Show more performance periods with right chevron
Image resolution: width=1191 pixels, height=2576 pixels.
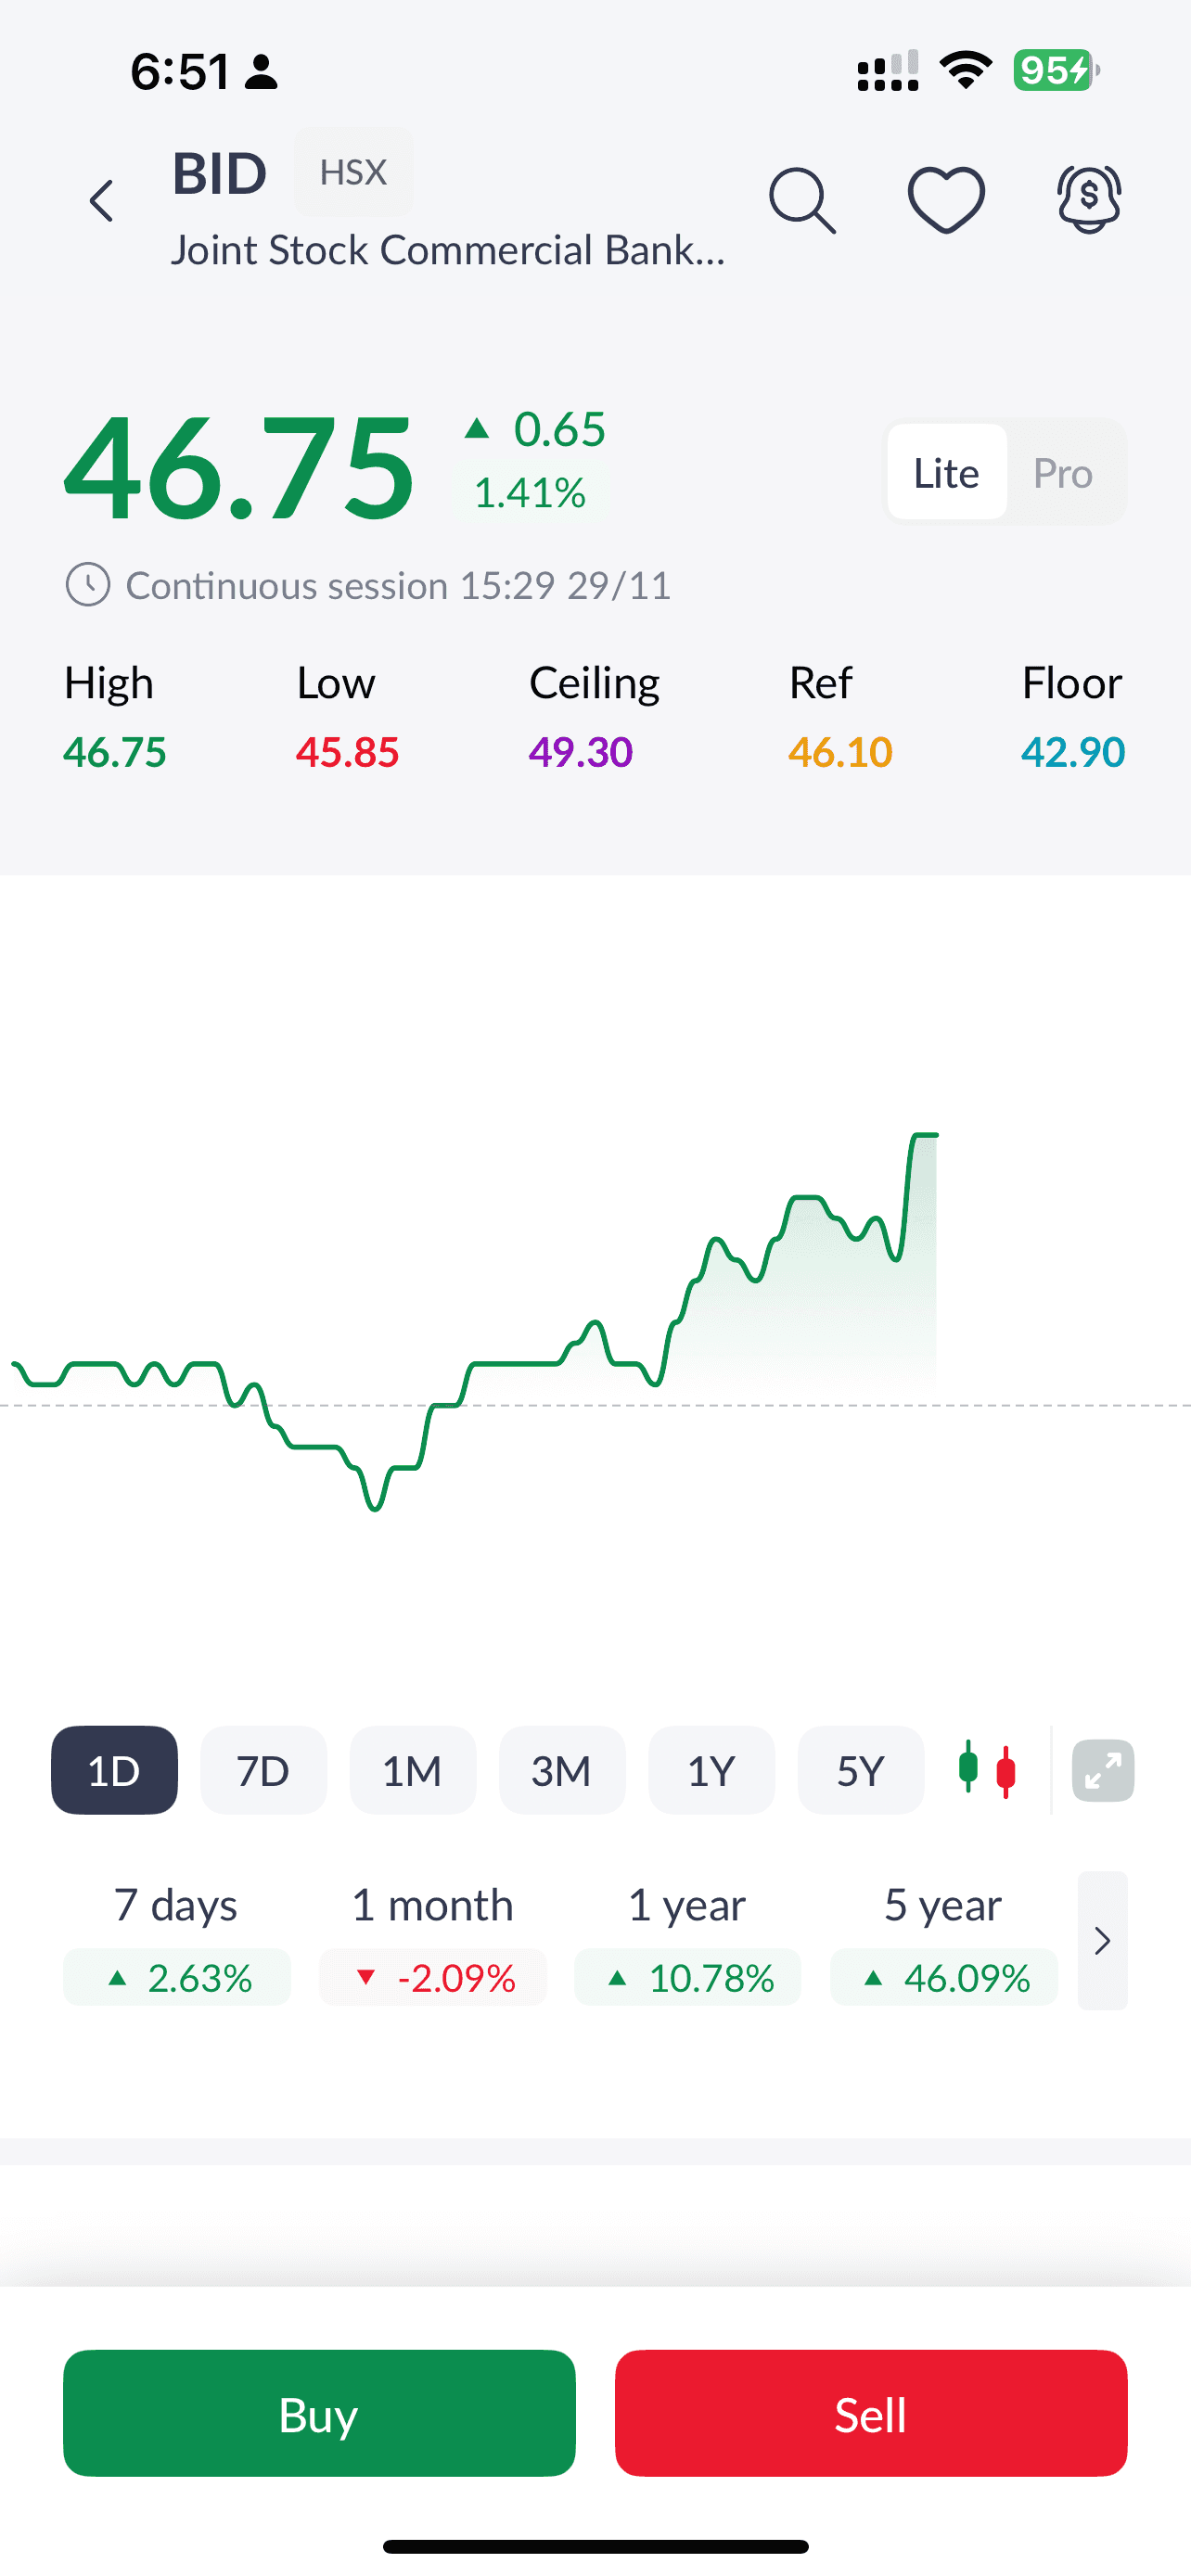1102,1941
